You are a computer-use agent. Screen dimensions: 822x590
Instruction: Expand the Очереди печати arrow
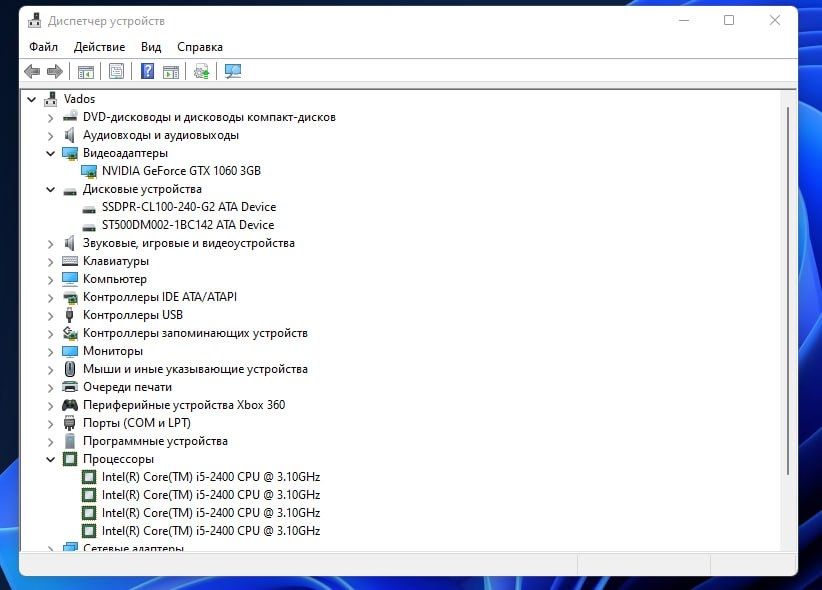(50, 388)
